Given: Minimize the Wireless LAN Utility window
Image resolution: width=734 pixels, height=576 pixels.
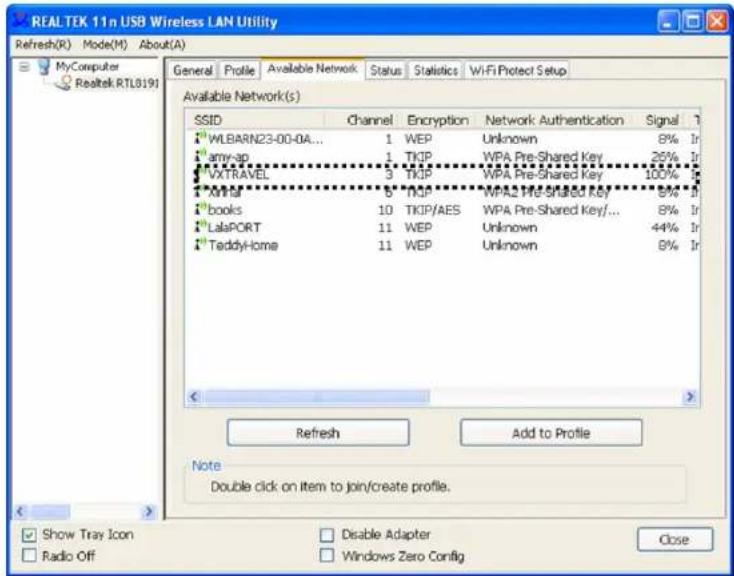Looking at the screenshot, I should click(x=668, y=22).
